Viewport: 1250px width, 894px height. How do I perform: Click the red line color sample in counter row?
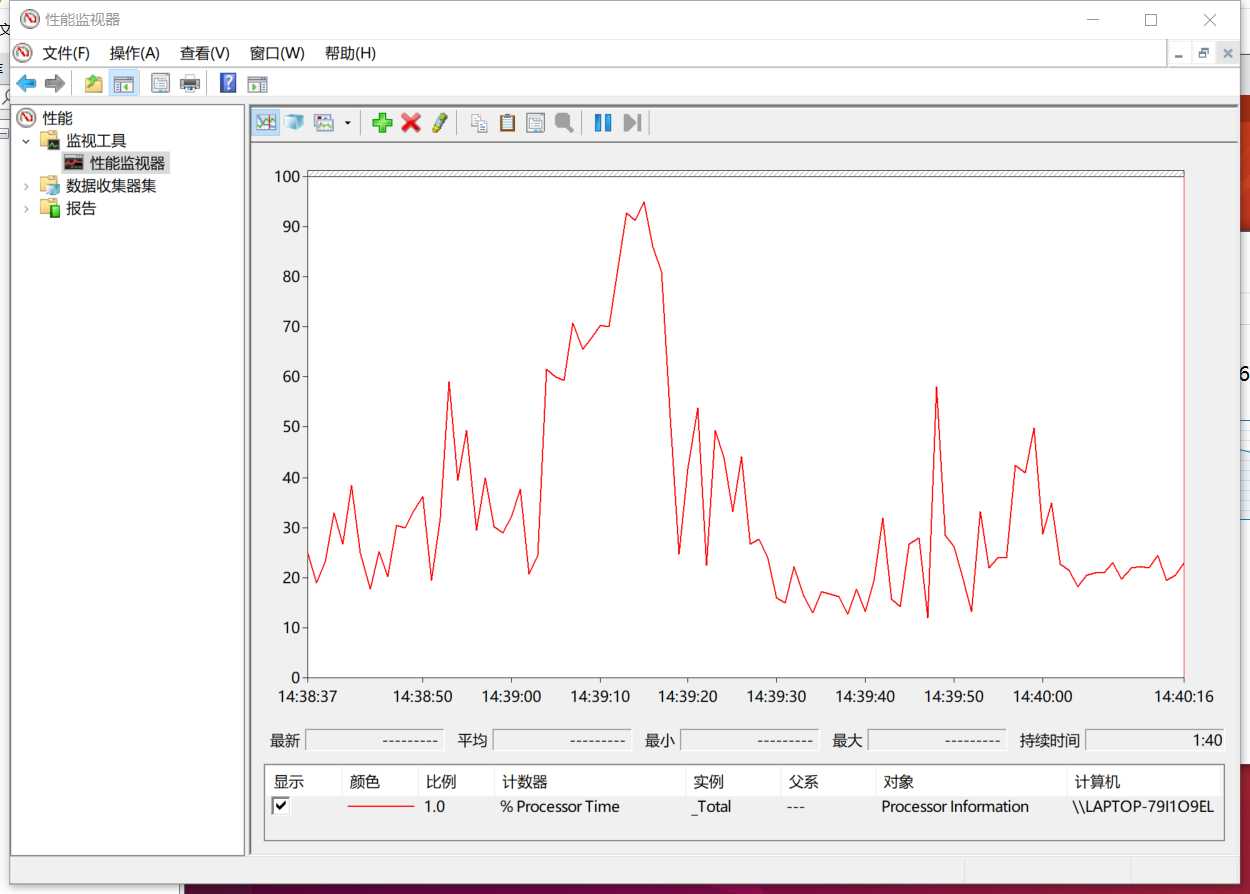pos(381,806)
